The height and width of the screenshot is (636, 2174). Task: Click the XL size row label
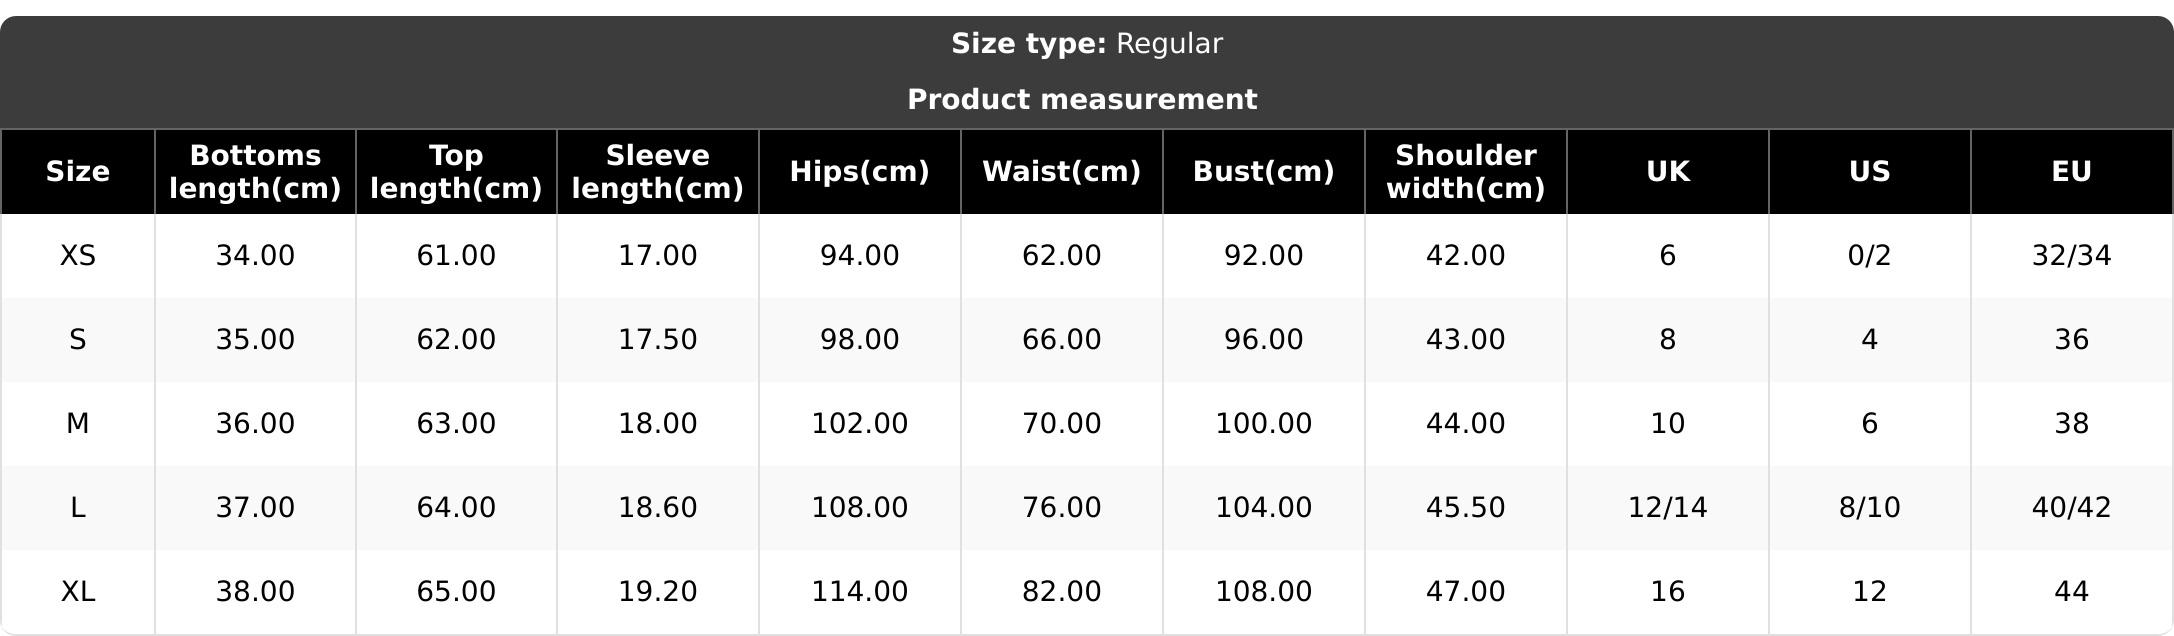click(x=78, y=592)
